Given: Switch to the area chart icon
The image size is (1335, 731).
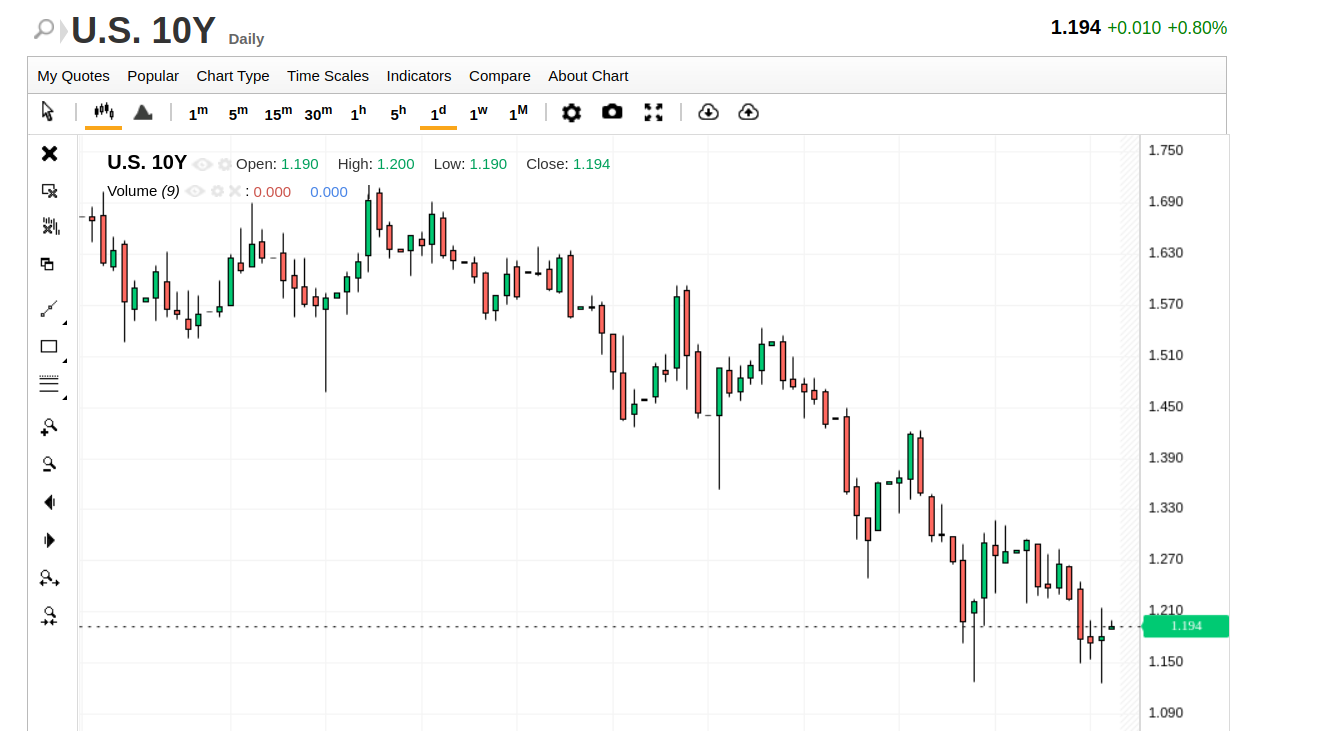Looking at the screenshot, I should coord(143,112).
